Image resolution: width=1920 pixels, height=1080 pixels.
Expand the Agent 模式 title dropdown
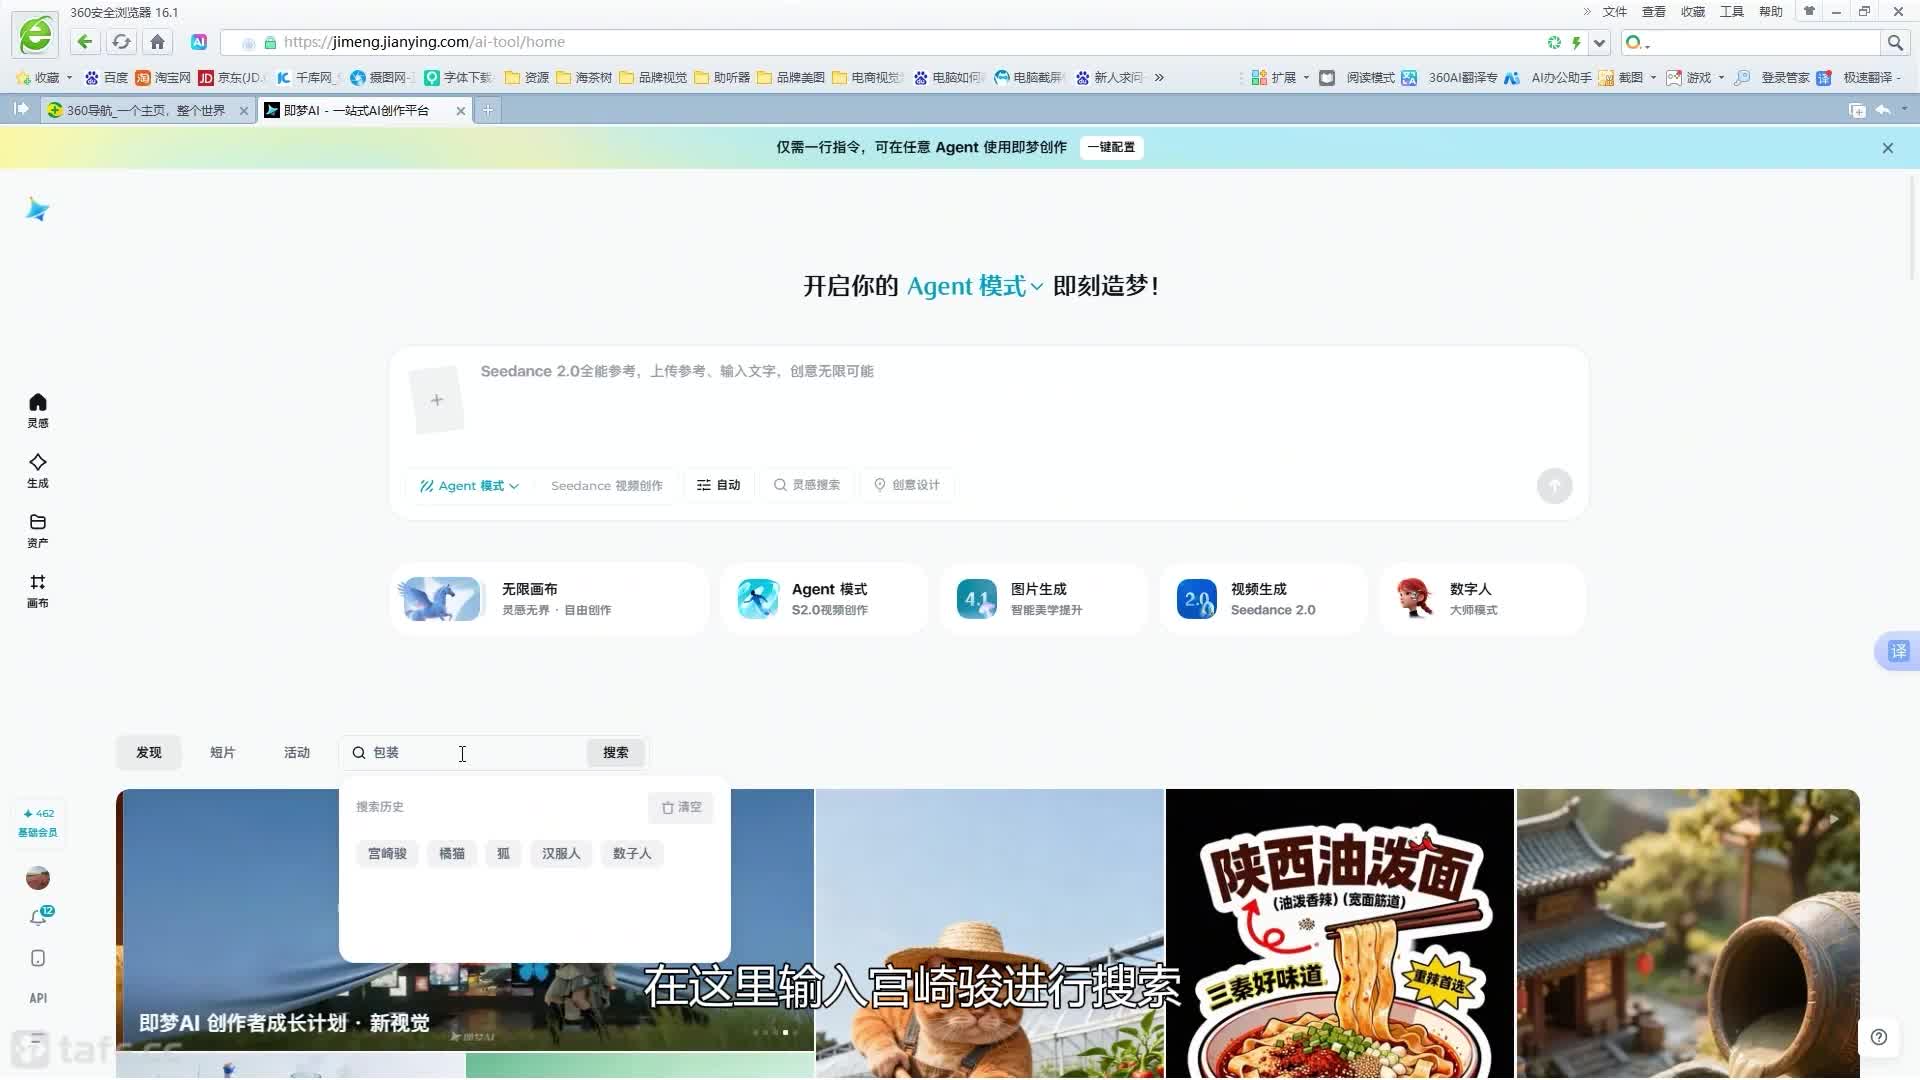coord(975,286)
